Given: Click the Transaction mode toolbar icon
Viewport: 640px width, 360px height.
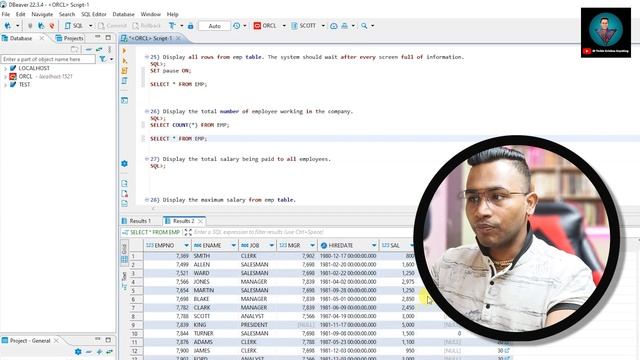Looking at the screenshot, I should coord(172,26).
